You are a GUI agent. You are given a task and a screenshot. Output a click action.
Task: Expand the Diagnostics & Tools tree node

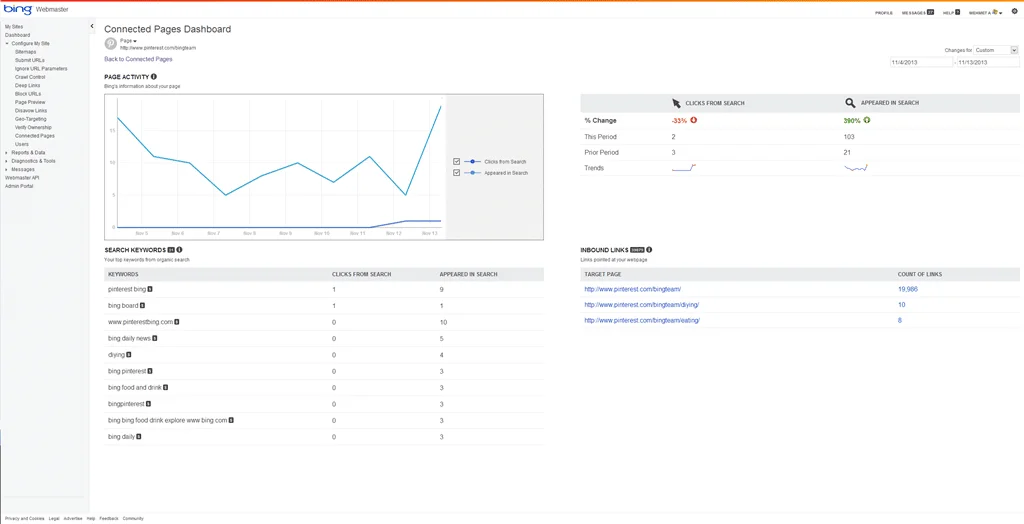pyautogui.click(x=7, y=161)
